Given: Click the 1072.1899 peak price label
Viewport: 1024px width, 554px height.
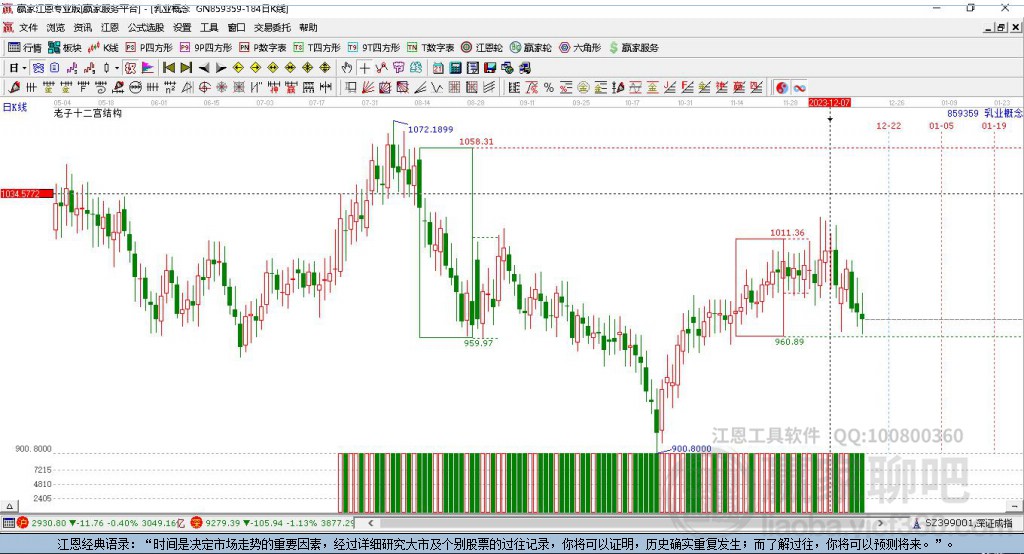Looking at the screenshot, I should pyautogui.click(x=430, y=129).
